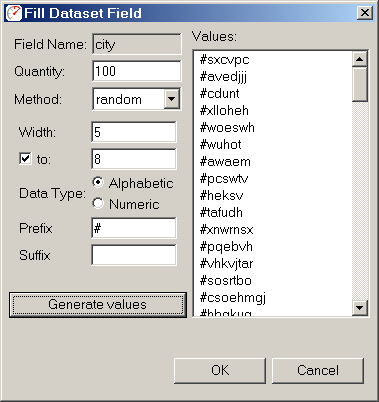Open the Method dropdown arrow
This screenshot has width=379, height=402.
tap(172, 99)
